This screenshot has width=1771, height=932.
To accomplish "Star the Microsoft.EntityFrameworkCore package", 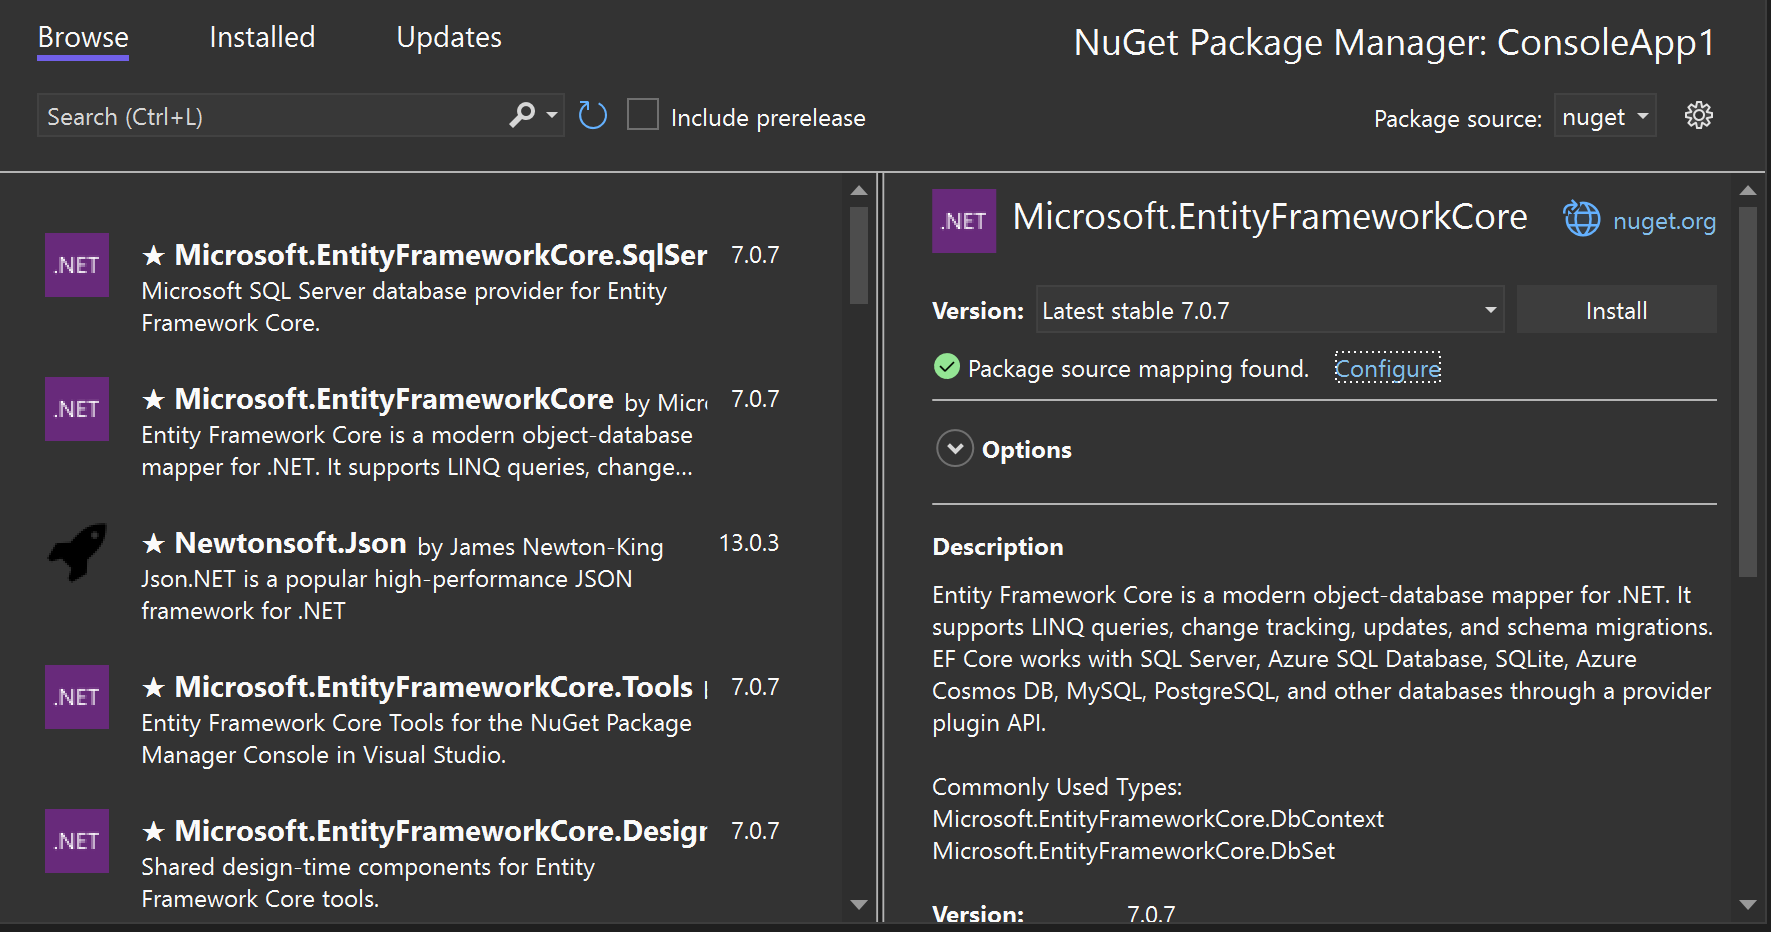I will tap(154, 398).
